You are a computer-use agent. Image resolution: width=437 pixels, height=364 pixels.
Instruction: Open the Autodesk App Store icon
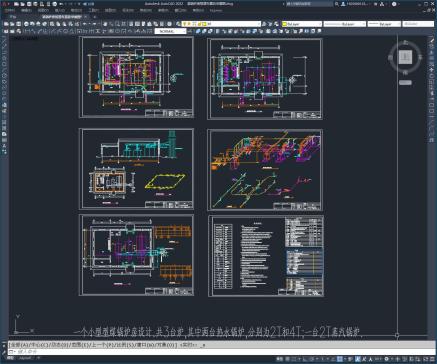tap(382, 4)
